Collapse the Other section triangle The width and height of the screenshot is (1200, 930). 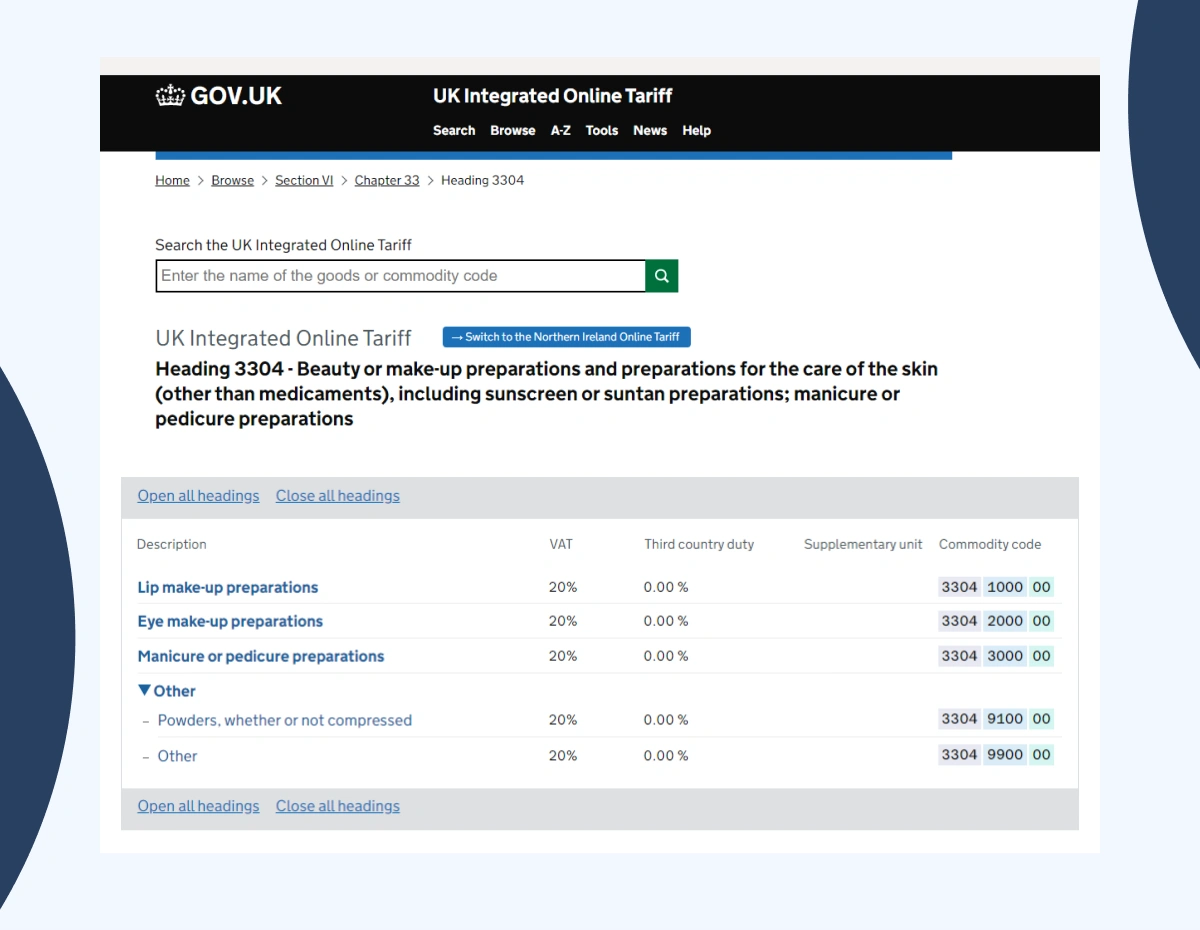pos(145,690)
